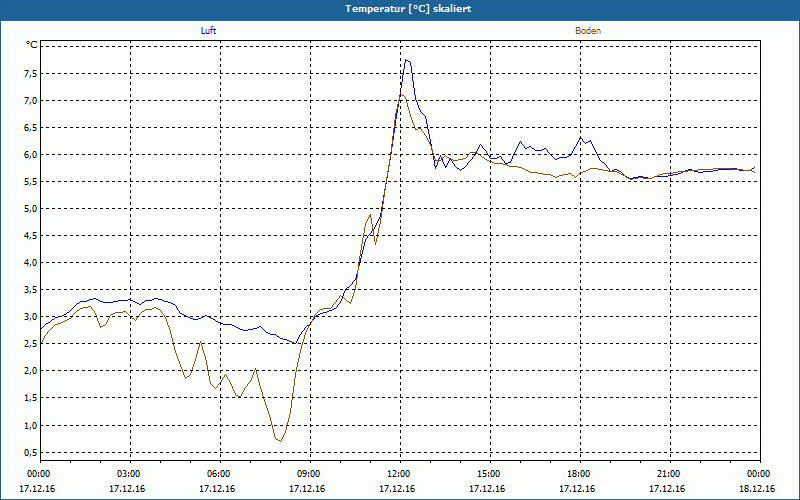Click the '°C' unit label on the y-axis
Screen dimensions: 800x500
tap(32, 45)
